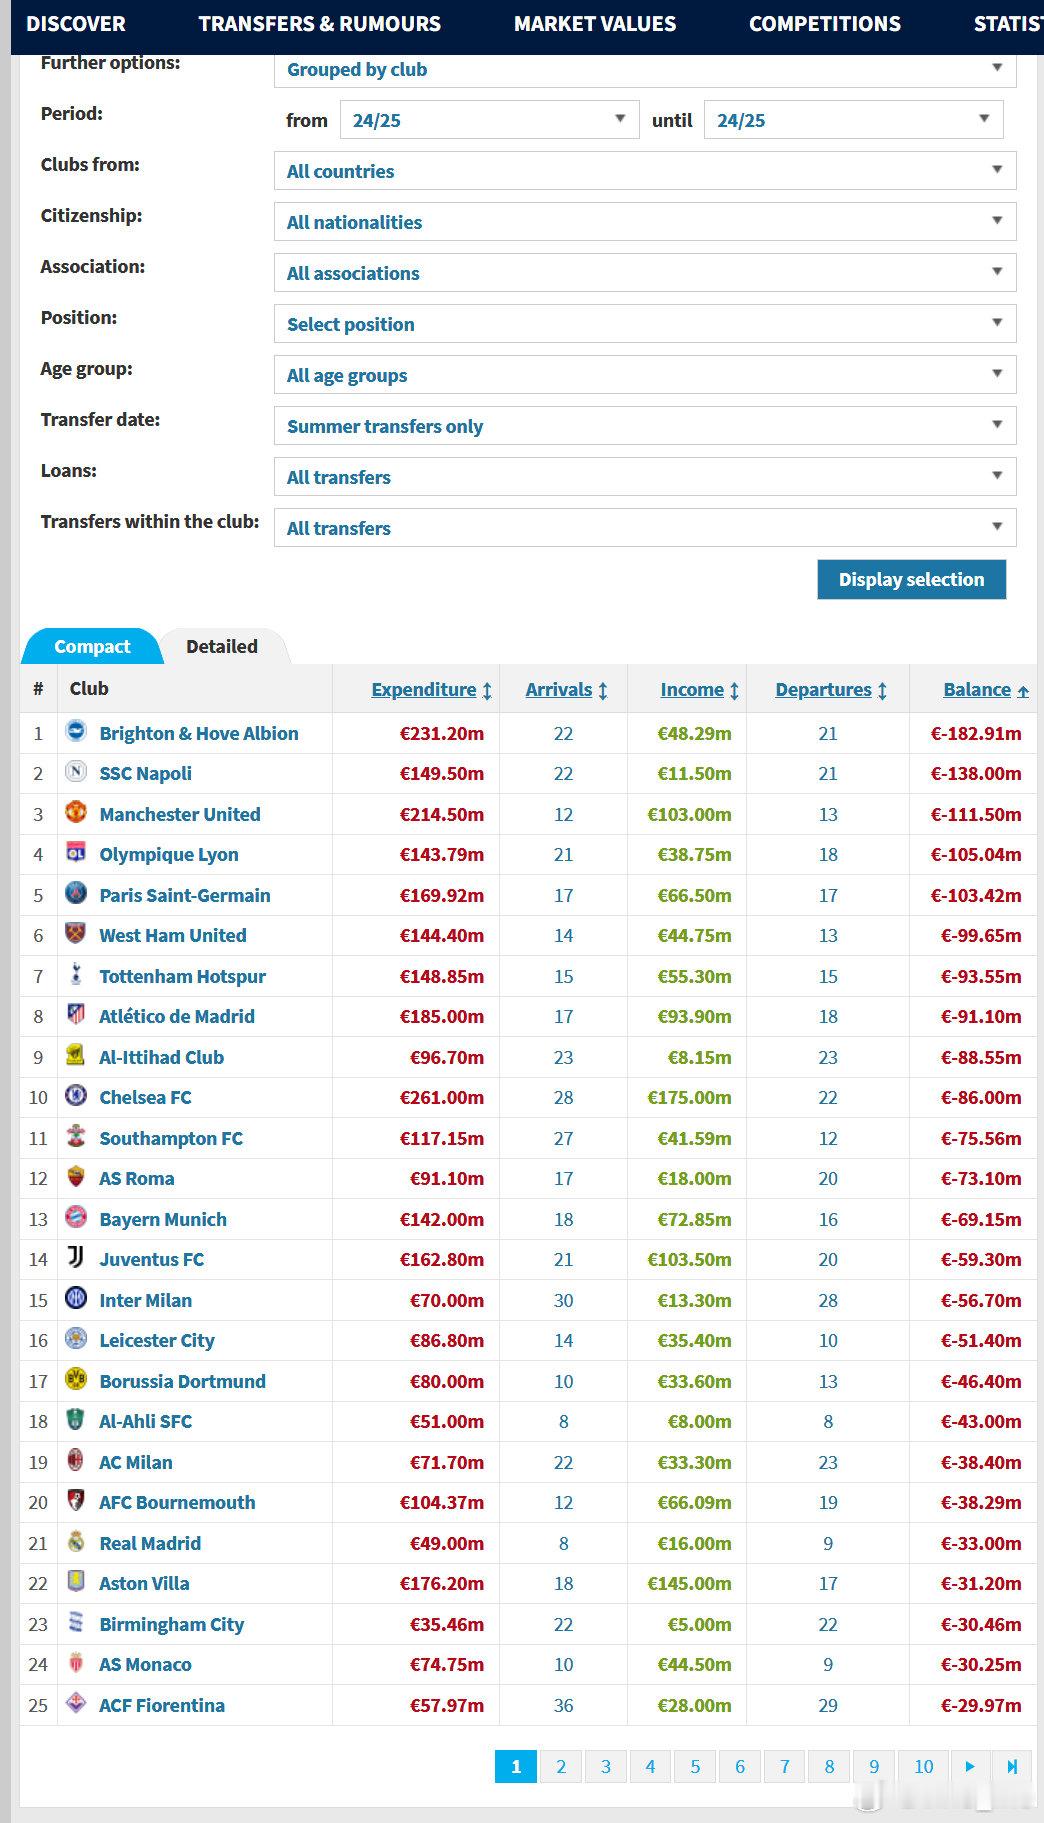Click the AS Monaco club crest
The width and height of the screenshot is (1044, 1823).
[x=76, y=1662]
